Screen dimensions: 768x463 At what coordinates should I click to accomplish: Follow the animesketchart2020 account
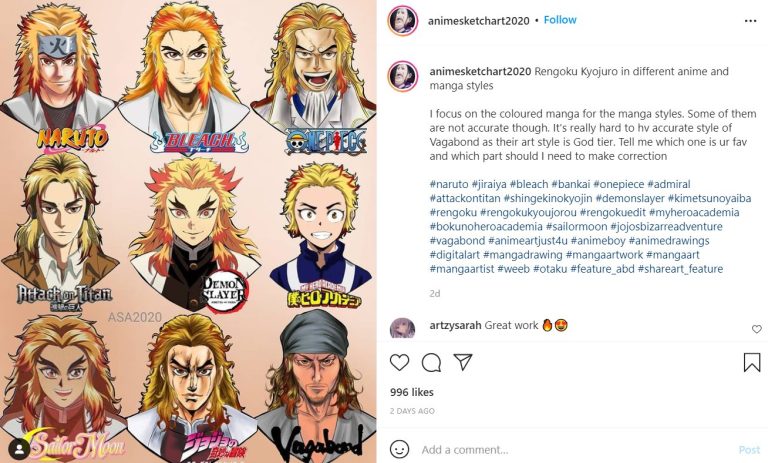[560, 20]
